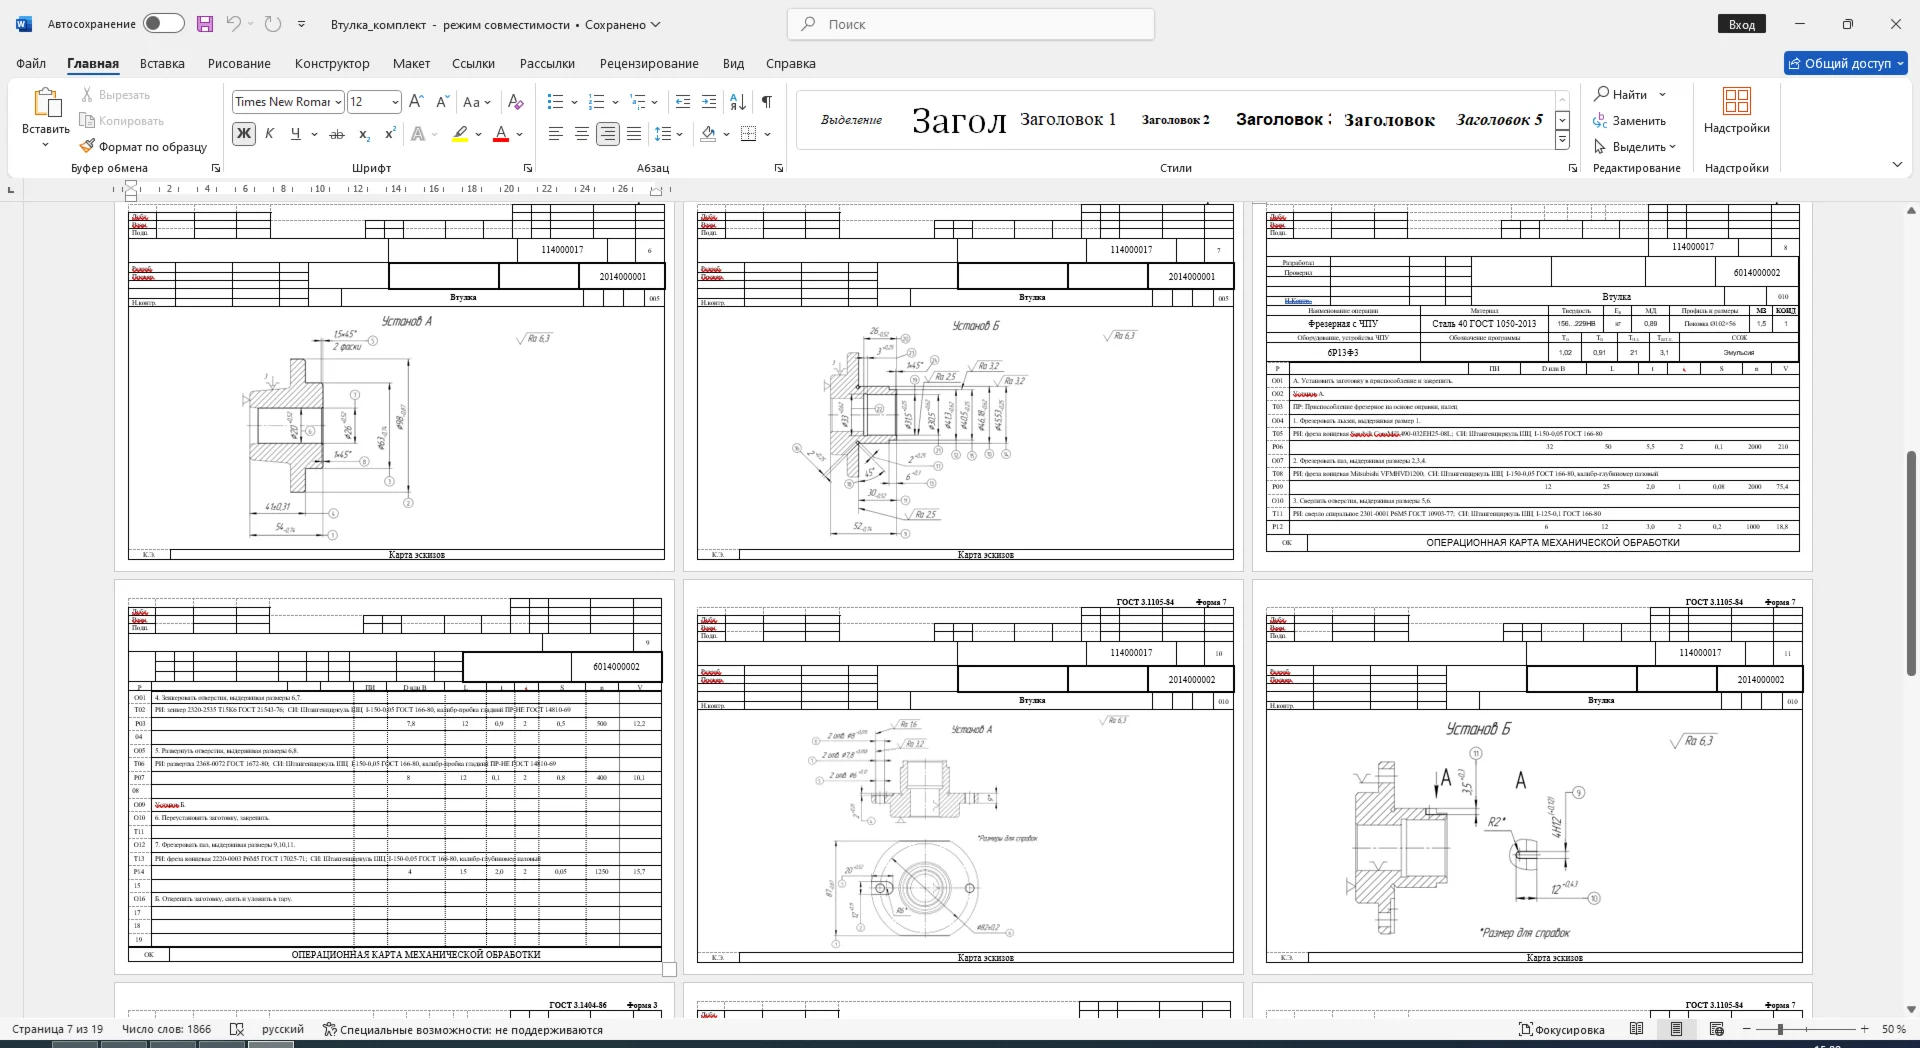Collapse the ribbon with the chevron
Screen dimensions: 1920x1048
point(1897,165)
